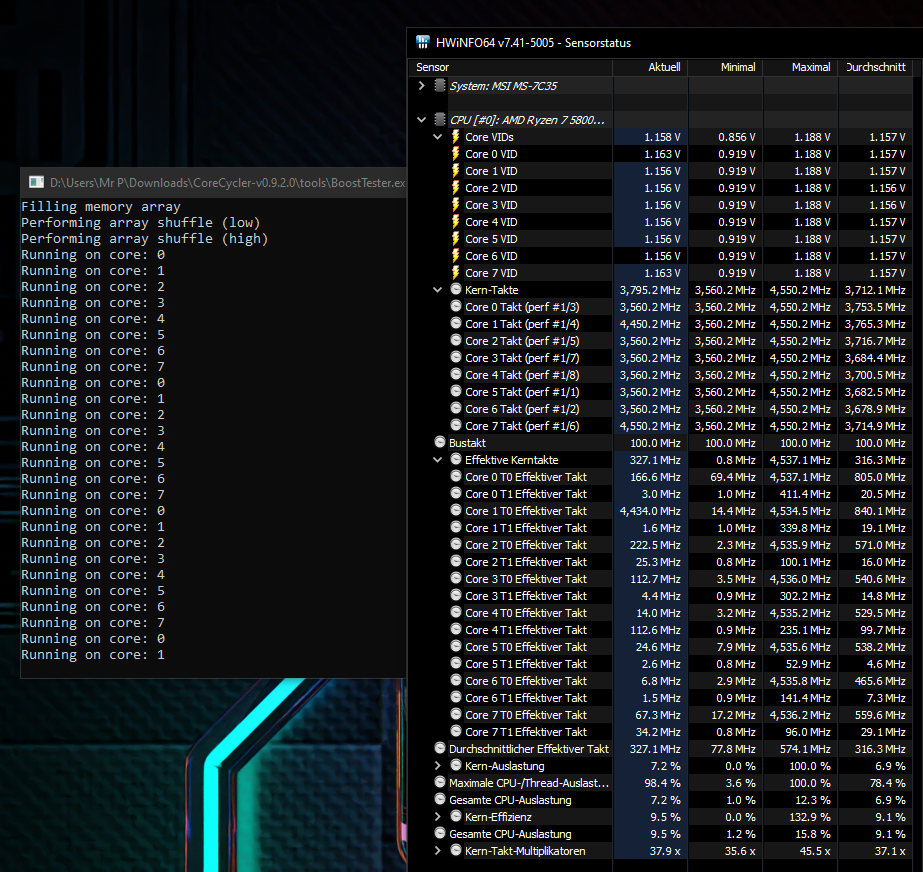Screen dimensions: 923x872
Task: Click the icon for Kern-Auslastung
Action: [456, 765]
